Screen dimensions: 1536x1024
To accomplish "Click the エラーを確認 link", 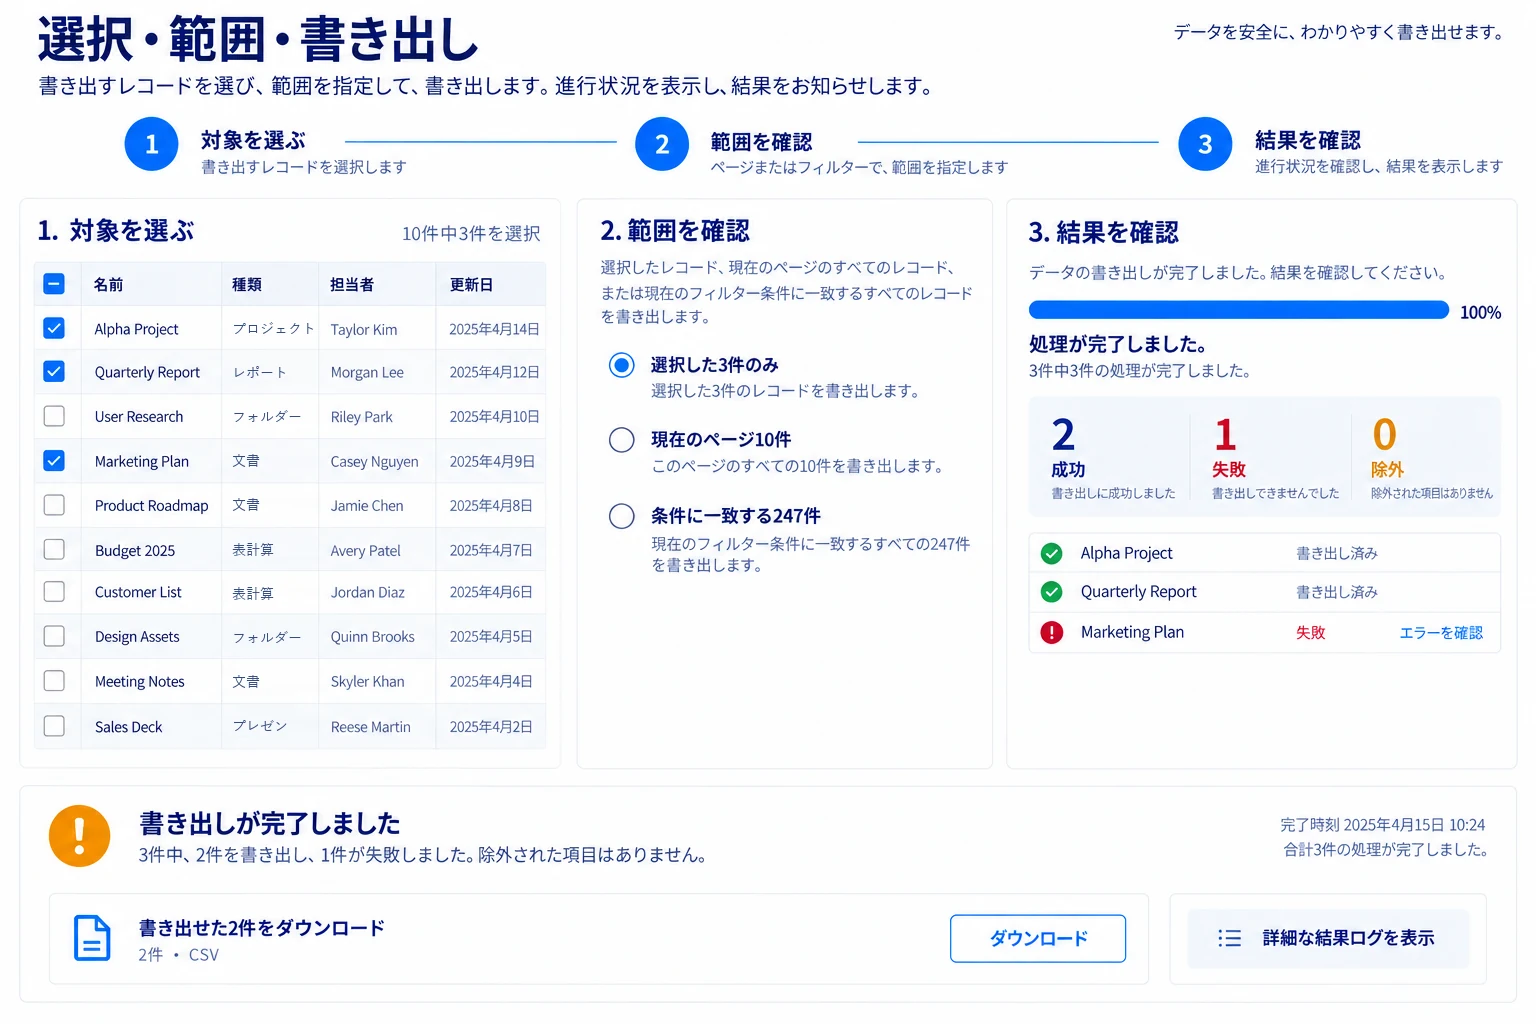I will (x=1441, y=633).
